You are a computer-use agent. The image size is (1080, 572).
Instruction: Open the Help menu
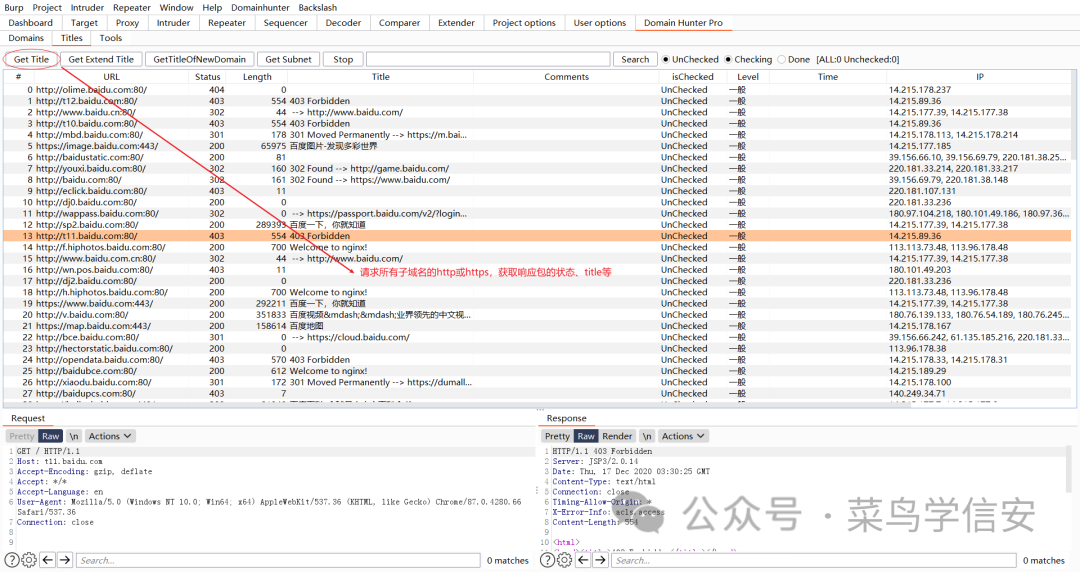(212, 8)
